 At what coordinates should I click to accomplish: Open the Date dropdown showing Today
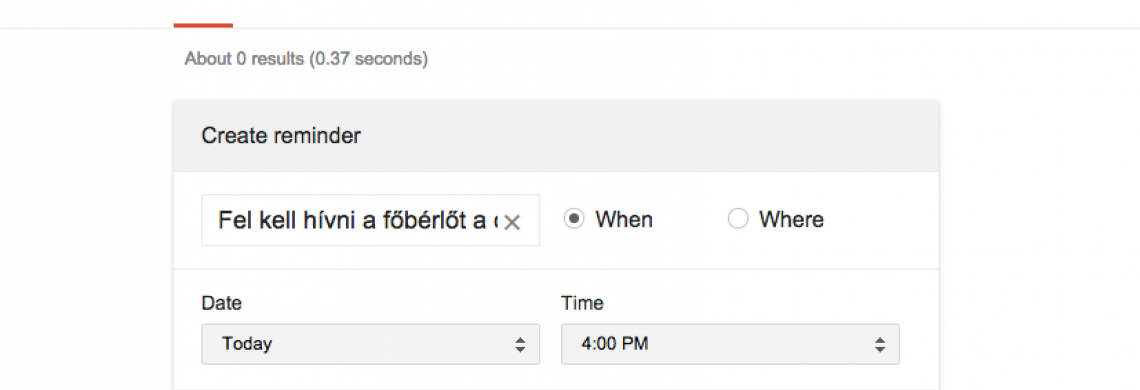370,344
